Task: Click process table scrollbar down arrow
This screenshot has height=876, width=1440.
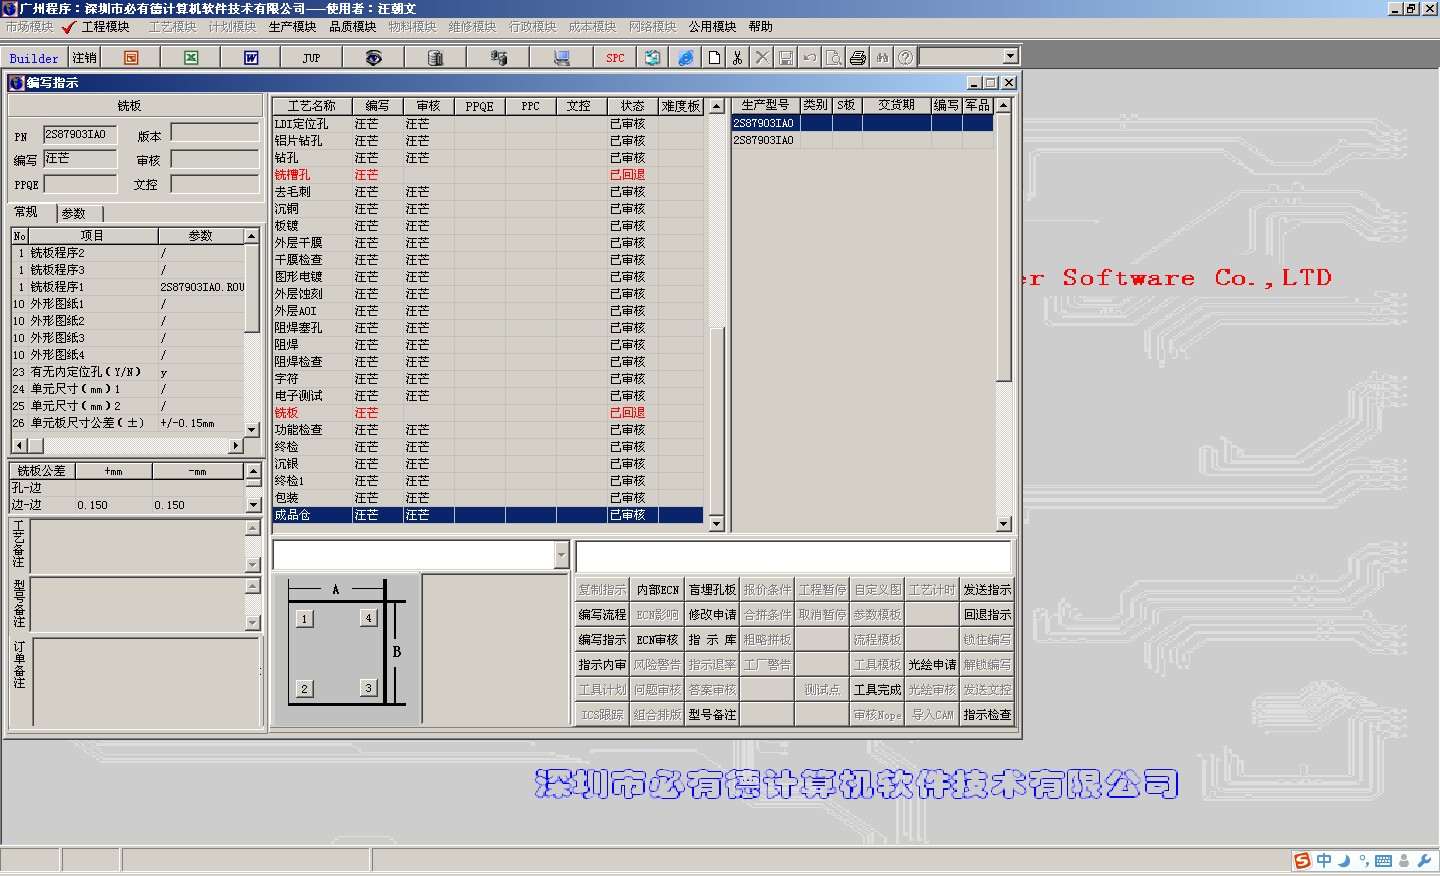Action: click(x=716, y=523)
